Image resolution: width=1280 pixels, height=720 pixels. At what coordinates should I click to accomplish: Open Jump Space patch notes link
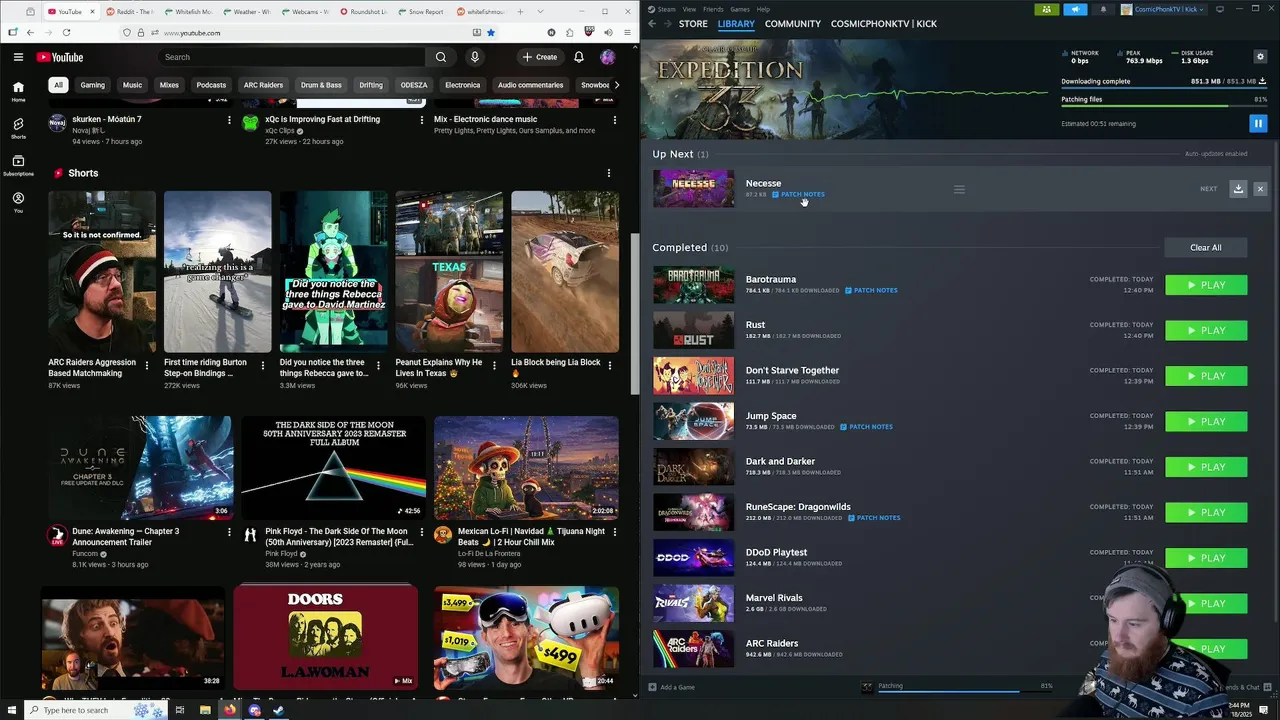866,427
